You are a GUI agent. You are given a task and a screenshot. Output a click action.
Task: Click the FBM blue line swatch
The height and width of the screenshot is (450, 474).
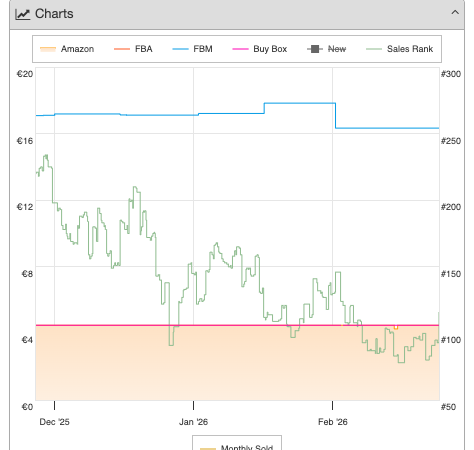[180, 49]
